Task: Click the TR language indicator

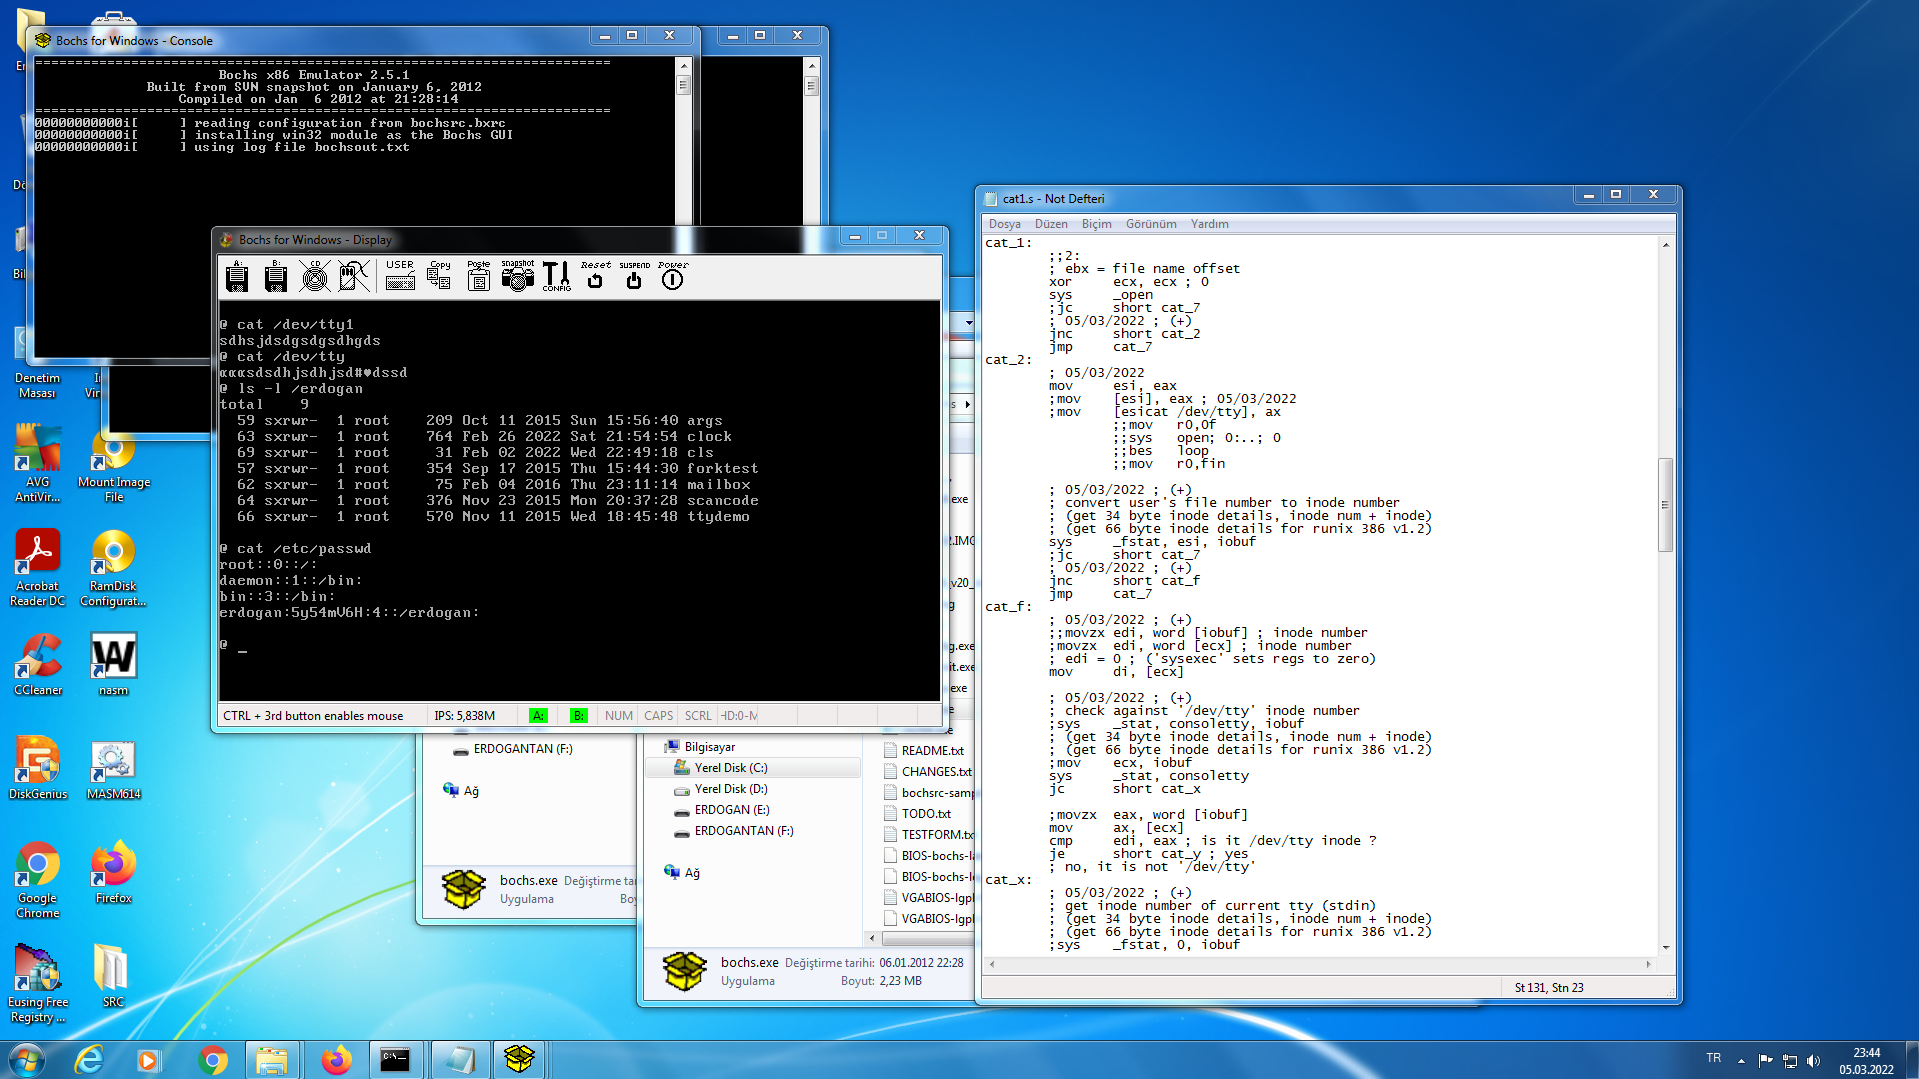Action: tap(1713, 1058)
